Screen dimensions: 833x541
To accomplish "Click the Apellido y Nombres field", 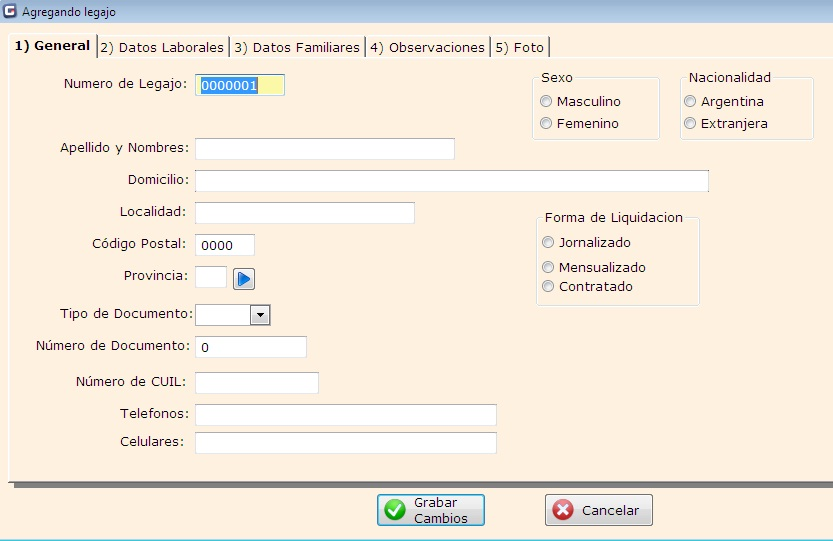I will pos(324,149).
